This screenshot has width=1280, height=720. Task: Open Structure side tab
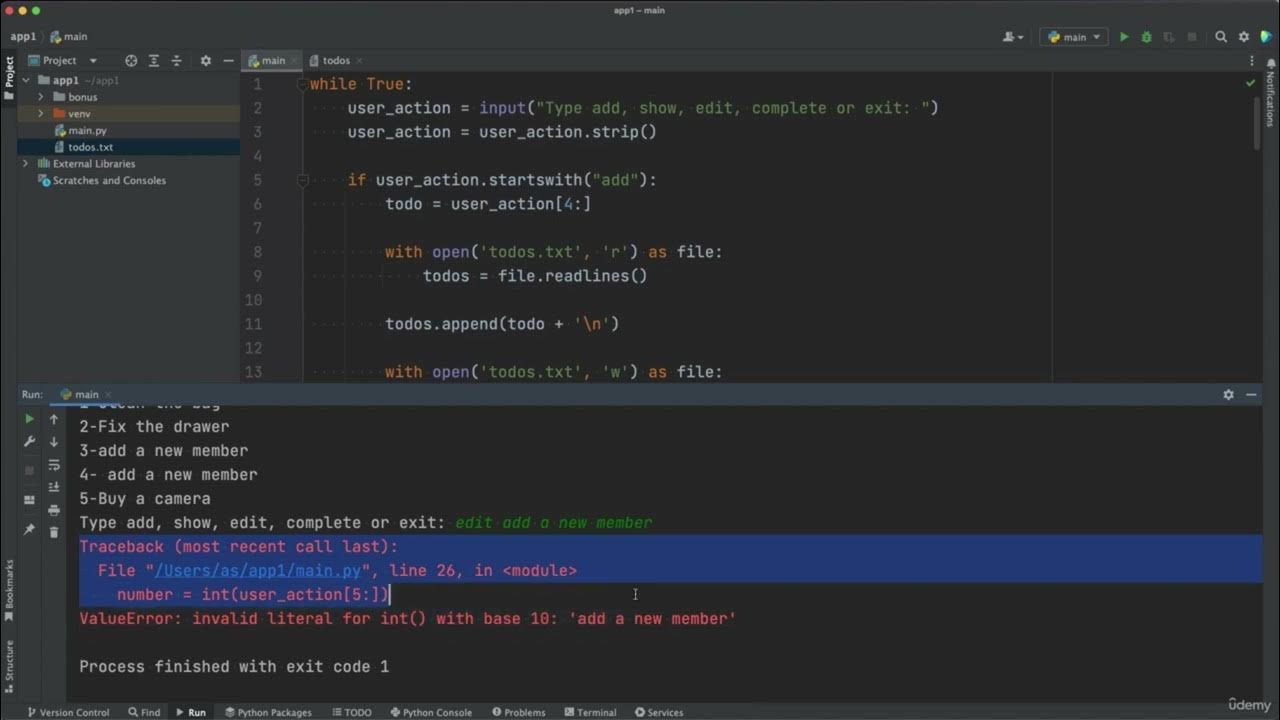(8, 665)
